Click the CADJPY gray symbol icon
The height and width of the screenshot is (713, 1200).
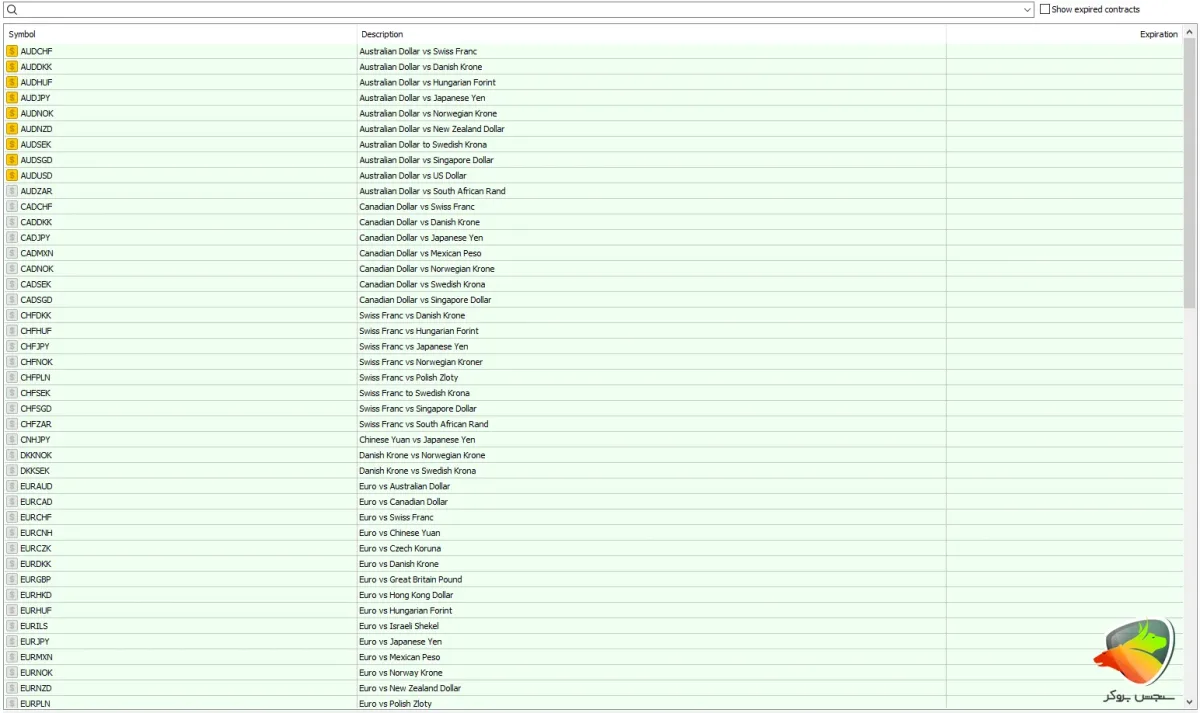tap(12, 238)
